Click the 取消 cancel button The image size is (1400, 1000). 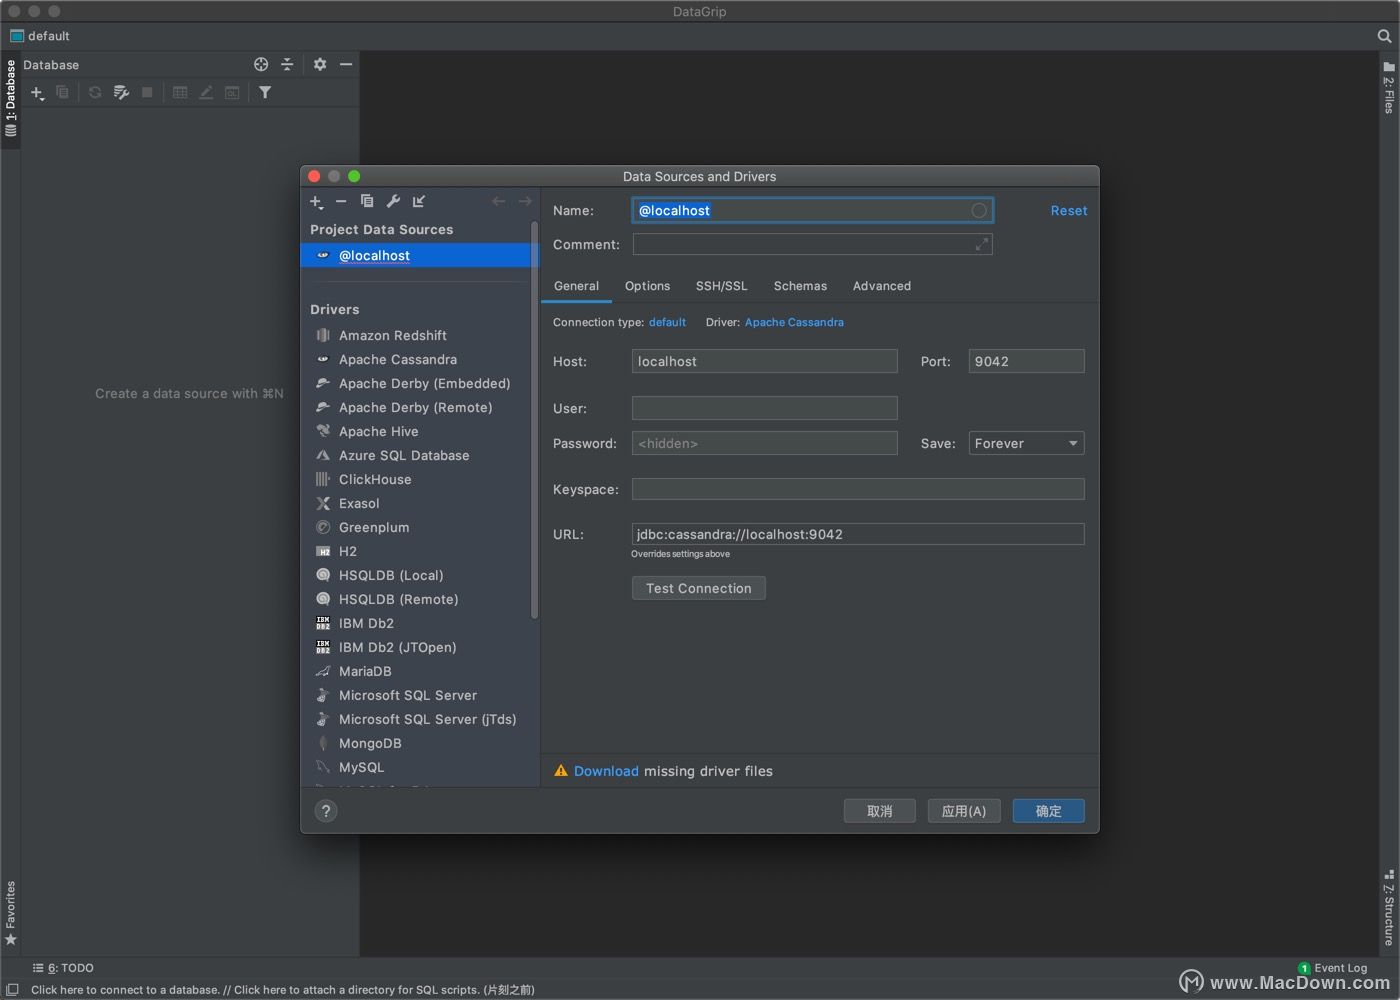879,811
